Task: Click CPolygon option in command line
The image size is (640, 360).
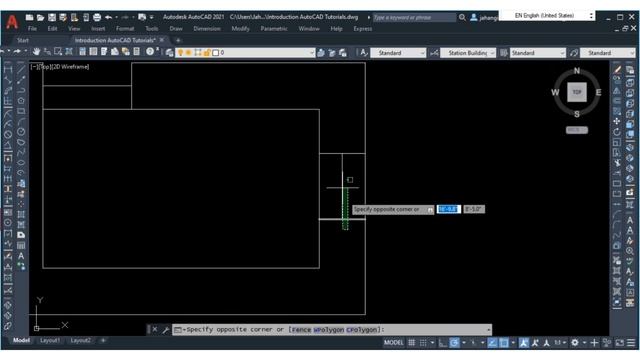Action: (x=362, y=329)
